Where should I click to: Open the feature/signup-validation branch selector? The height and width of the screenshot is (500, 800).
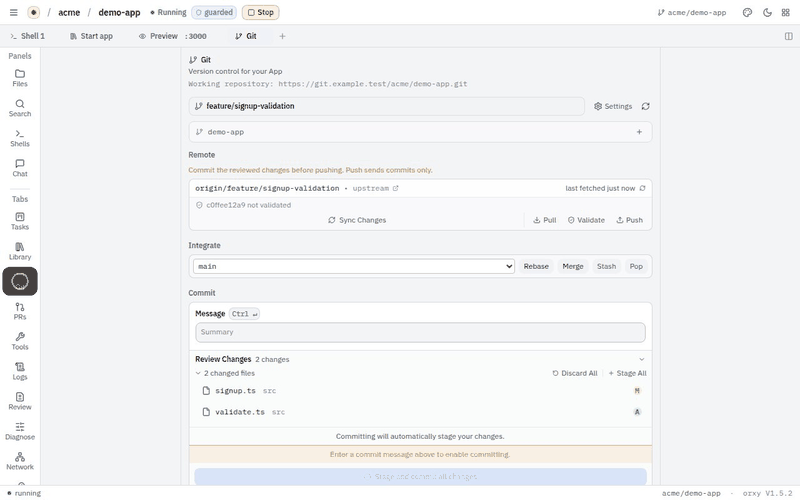click(387, 106)
